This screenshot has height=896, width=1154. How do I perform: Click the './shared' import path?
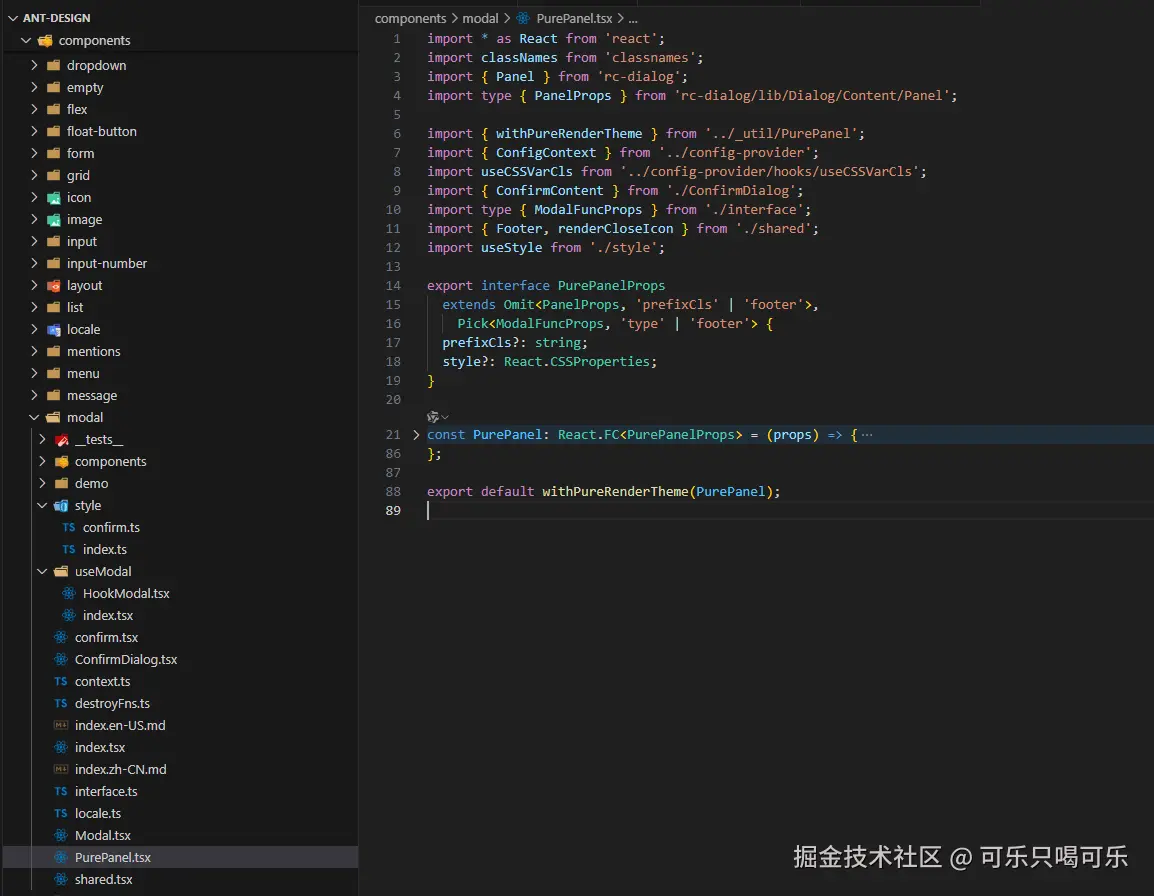click(774, 229)
